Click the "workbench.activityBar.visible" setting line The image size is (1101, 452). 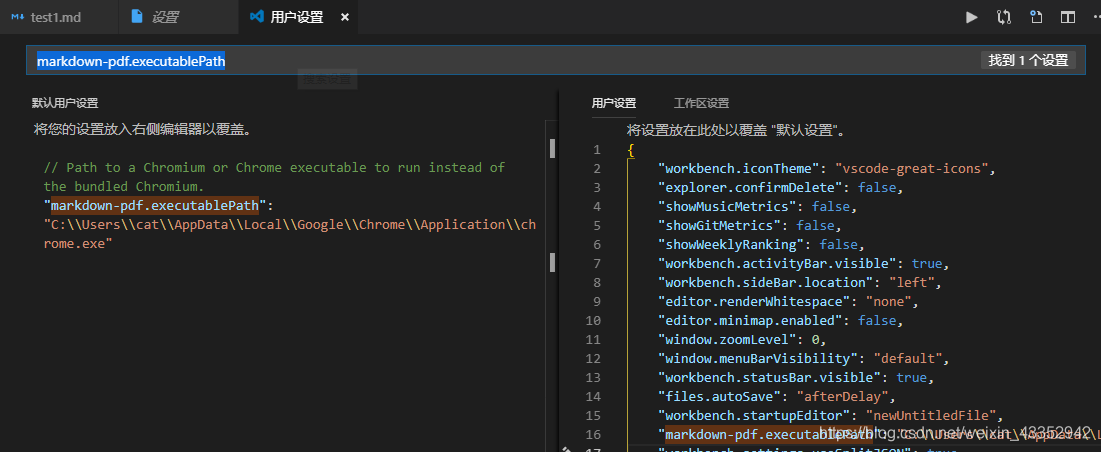coord(803,263)
